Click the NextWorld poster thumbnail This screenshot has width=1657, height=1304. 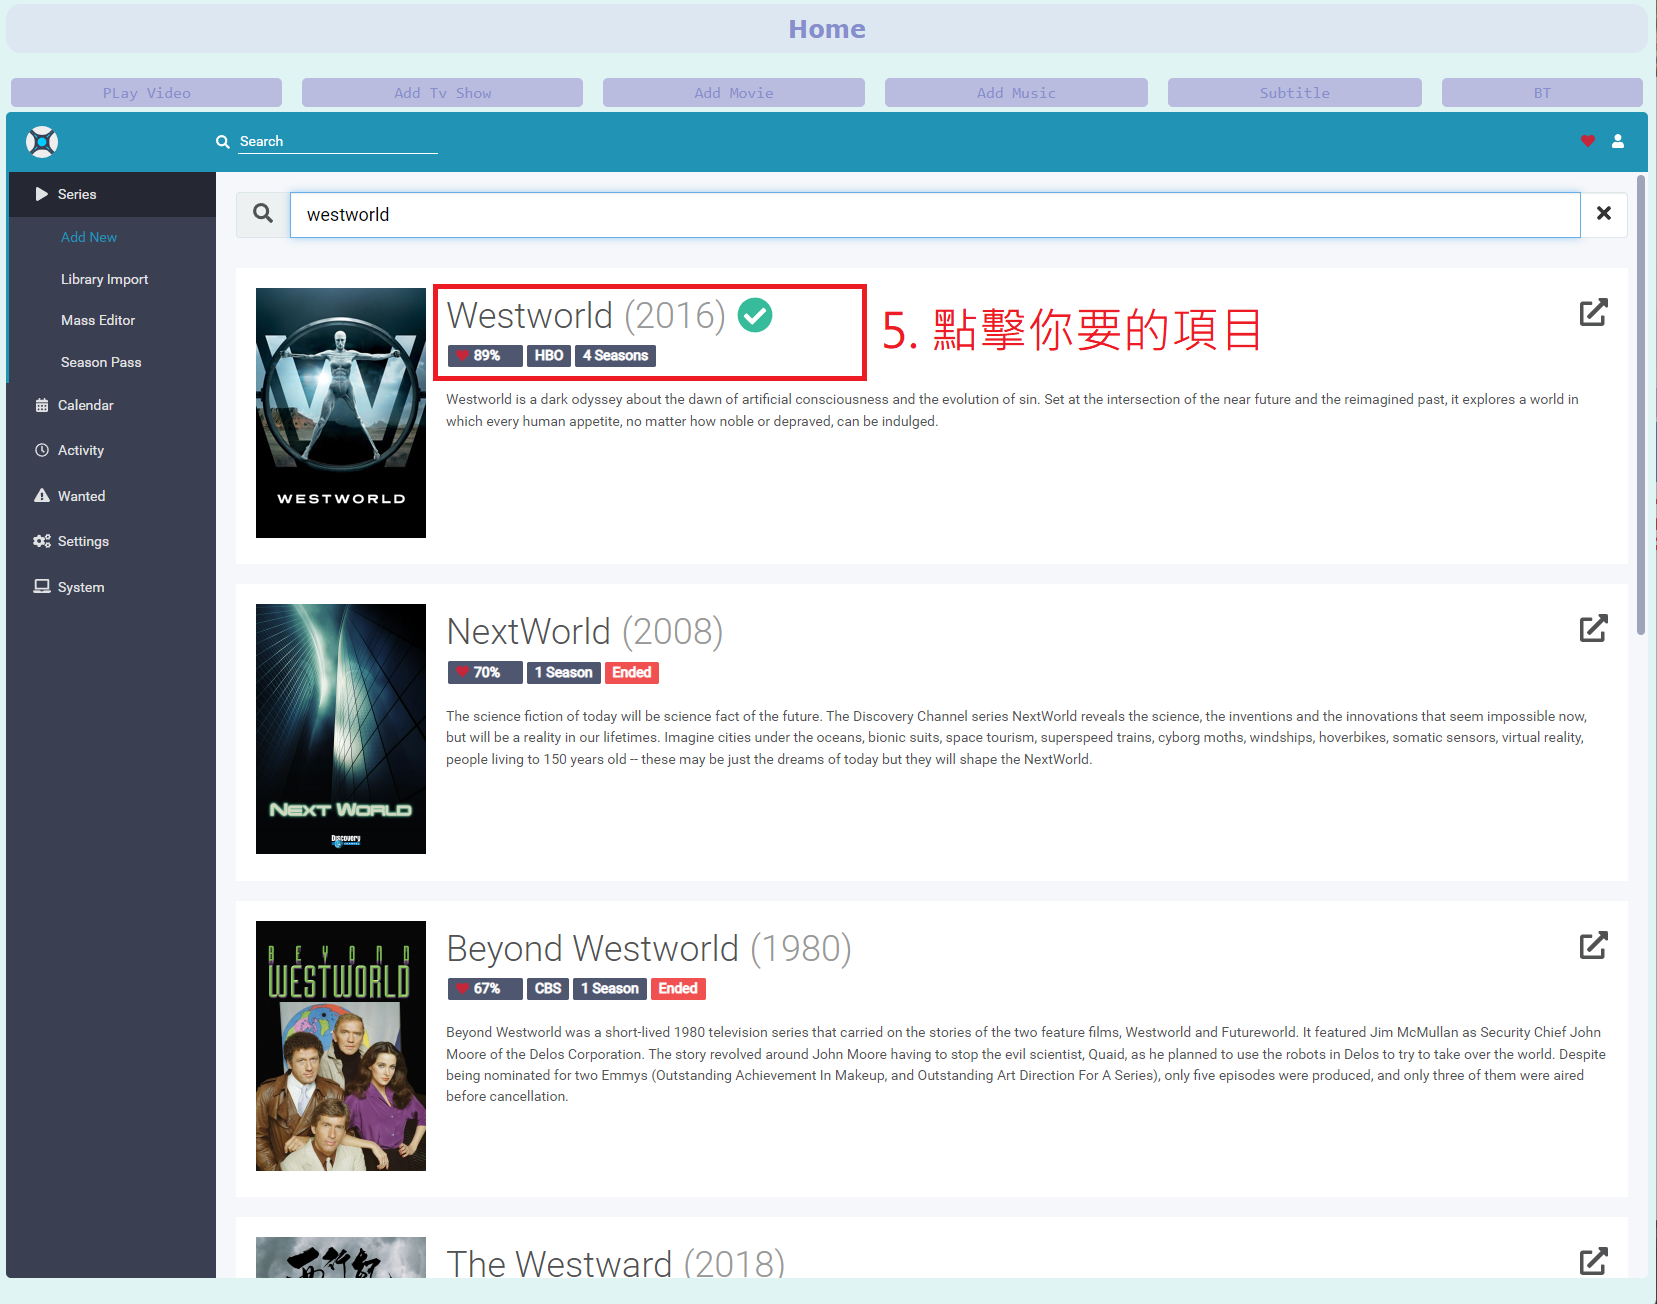pyautogui.click(x=341, y=729)
